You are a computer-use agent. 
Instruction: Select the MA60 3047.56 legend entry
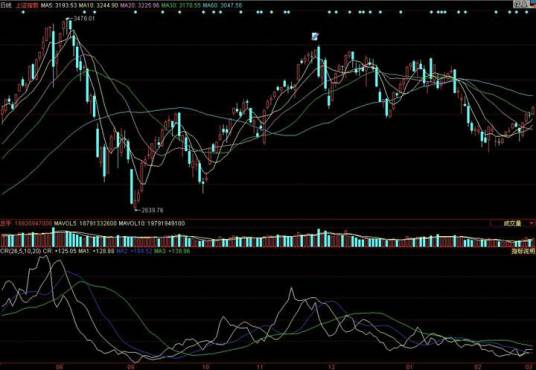click(x=222, y=5)
